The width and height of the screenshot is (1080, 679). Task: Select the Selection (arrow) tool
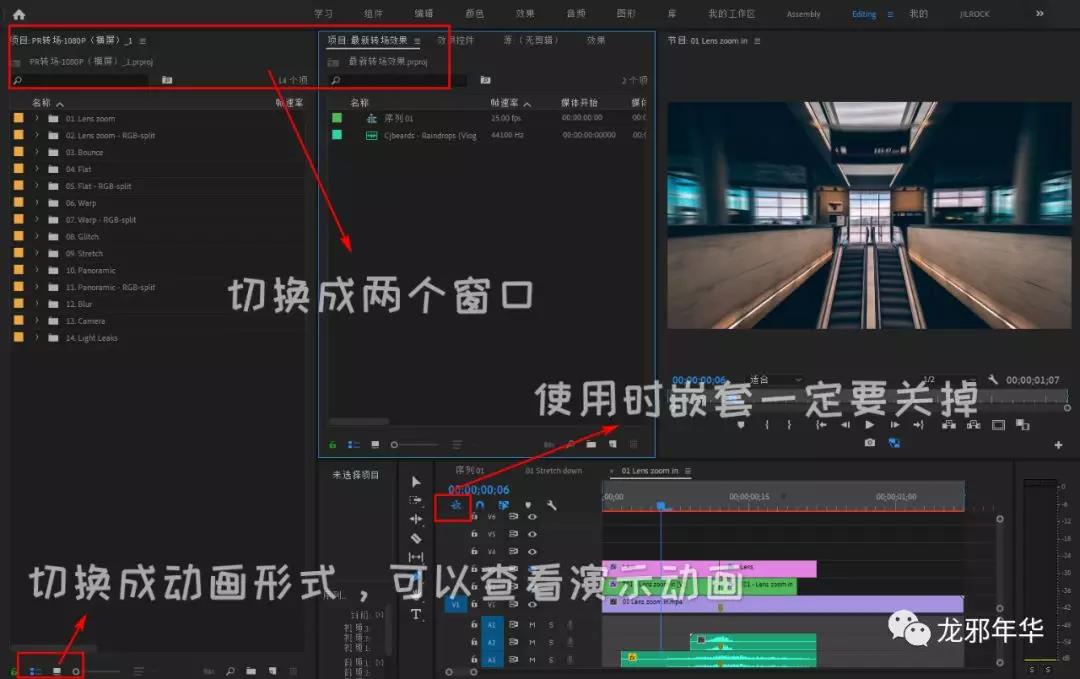[x=416, y=481]
